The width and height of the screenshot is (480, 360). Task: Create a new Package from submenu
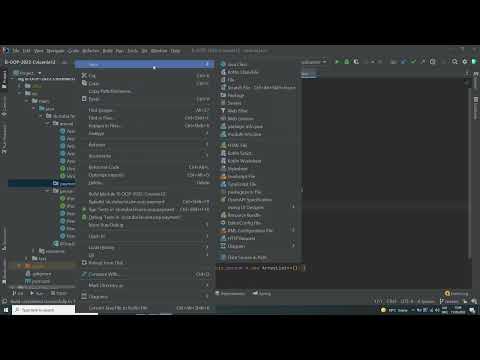point(259,95)
